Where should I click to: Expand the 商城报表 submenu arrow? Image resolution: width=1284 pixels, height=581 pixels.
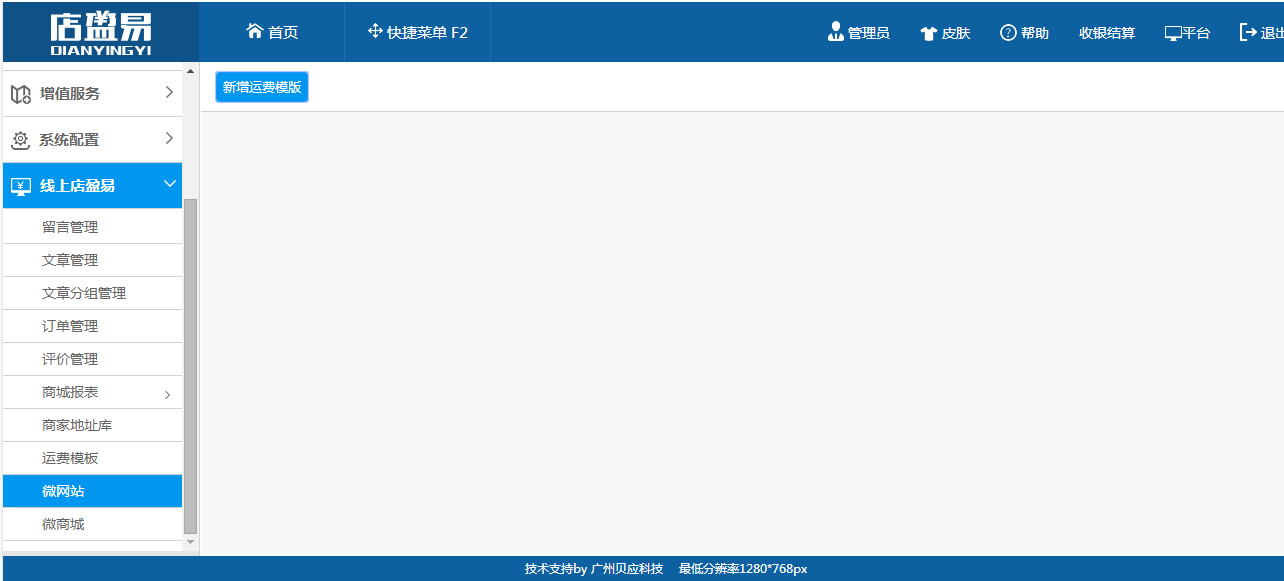[x=167, y=395]
